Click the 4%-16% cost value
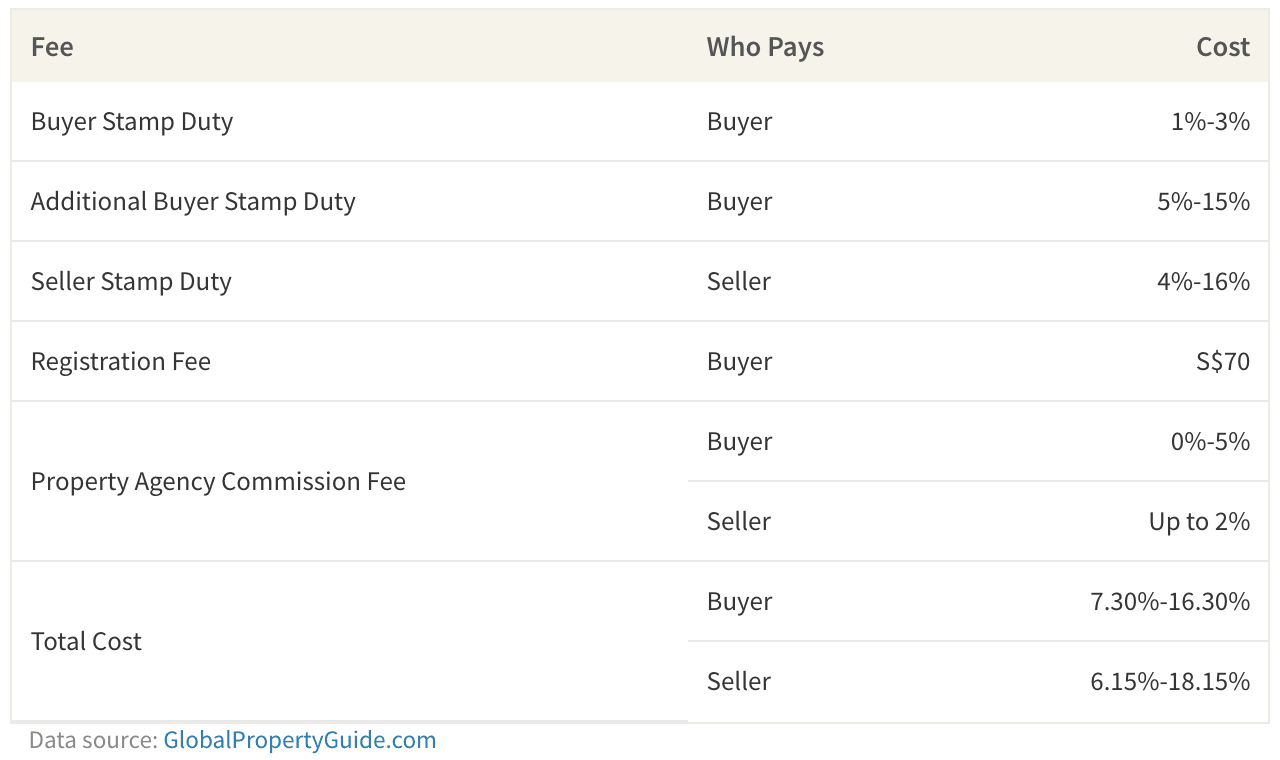Image resolution: width=1280 pixels, height=760 pixels. coord(1203,281)
